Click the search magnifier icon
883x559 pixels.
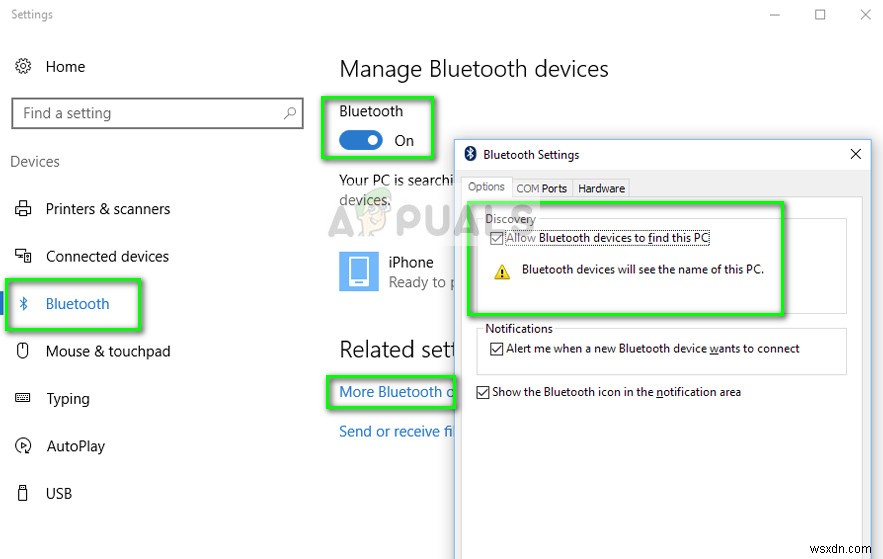289,113
